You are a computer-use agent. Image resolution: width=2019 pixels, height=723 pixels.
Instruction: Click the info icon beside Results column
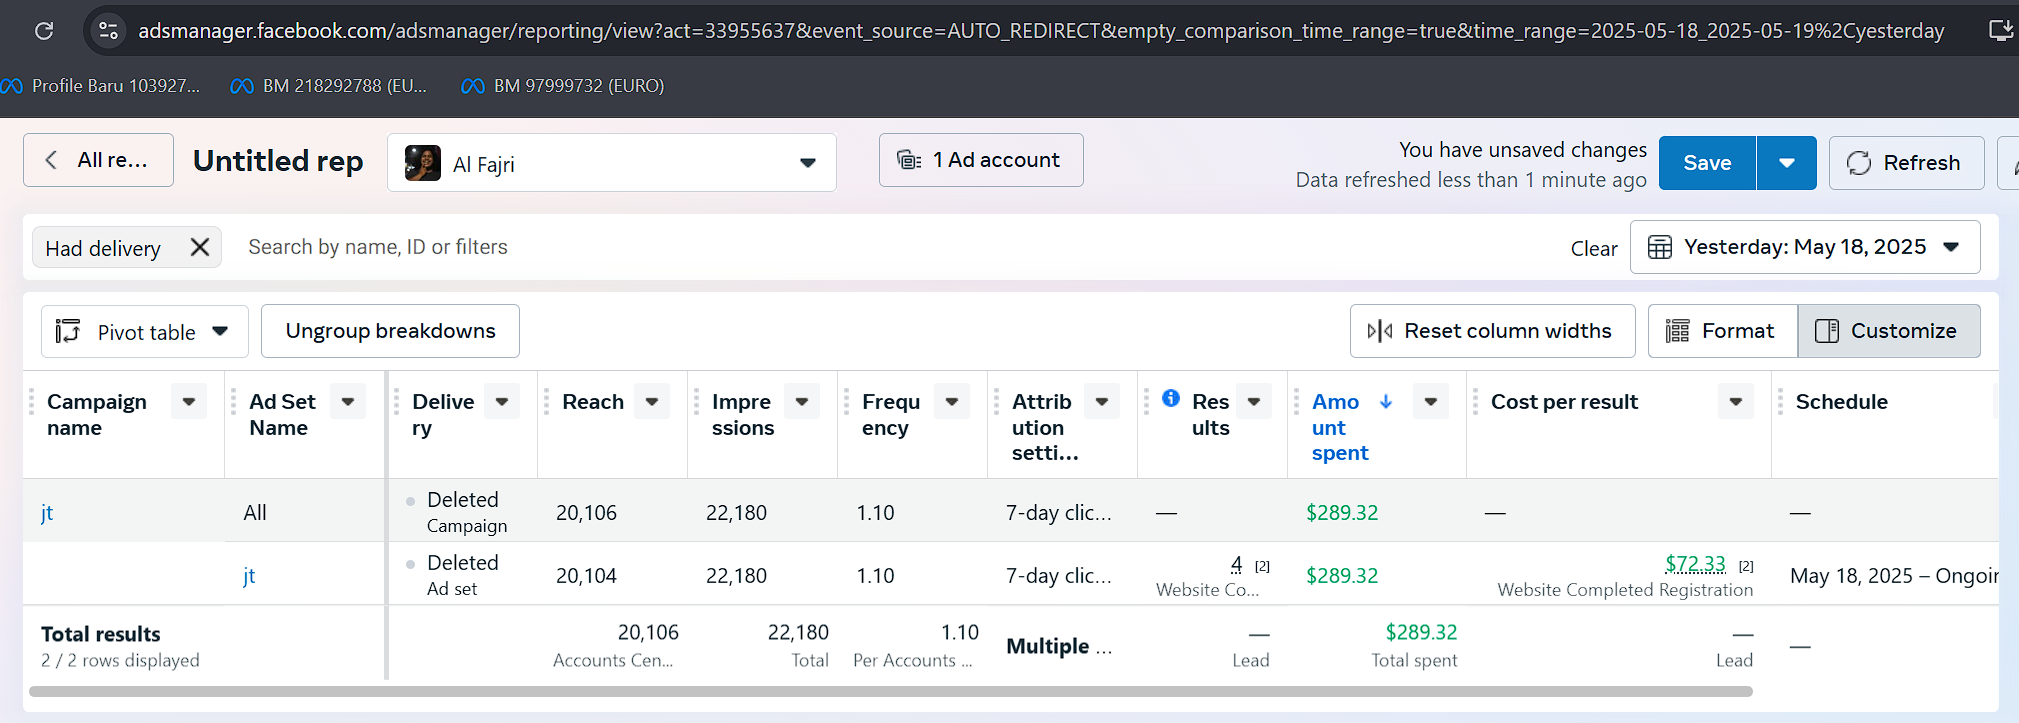pos(1171,398)
